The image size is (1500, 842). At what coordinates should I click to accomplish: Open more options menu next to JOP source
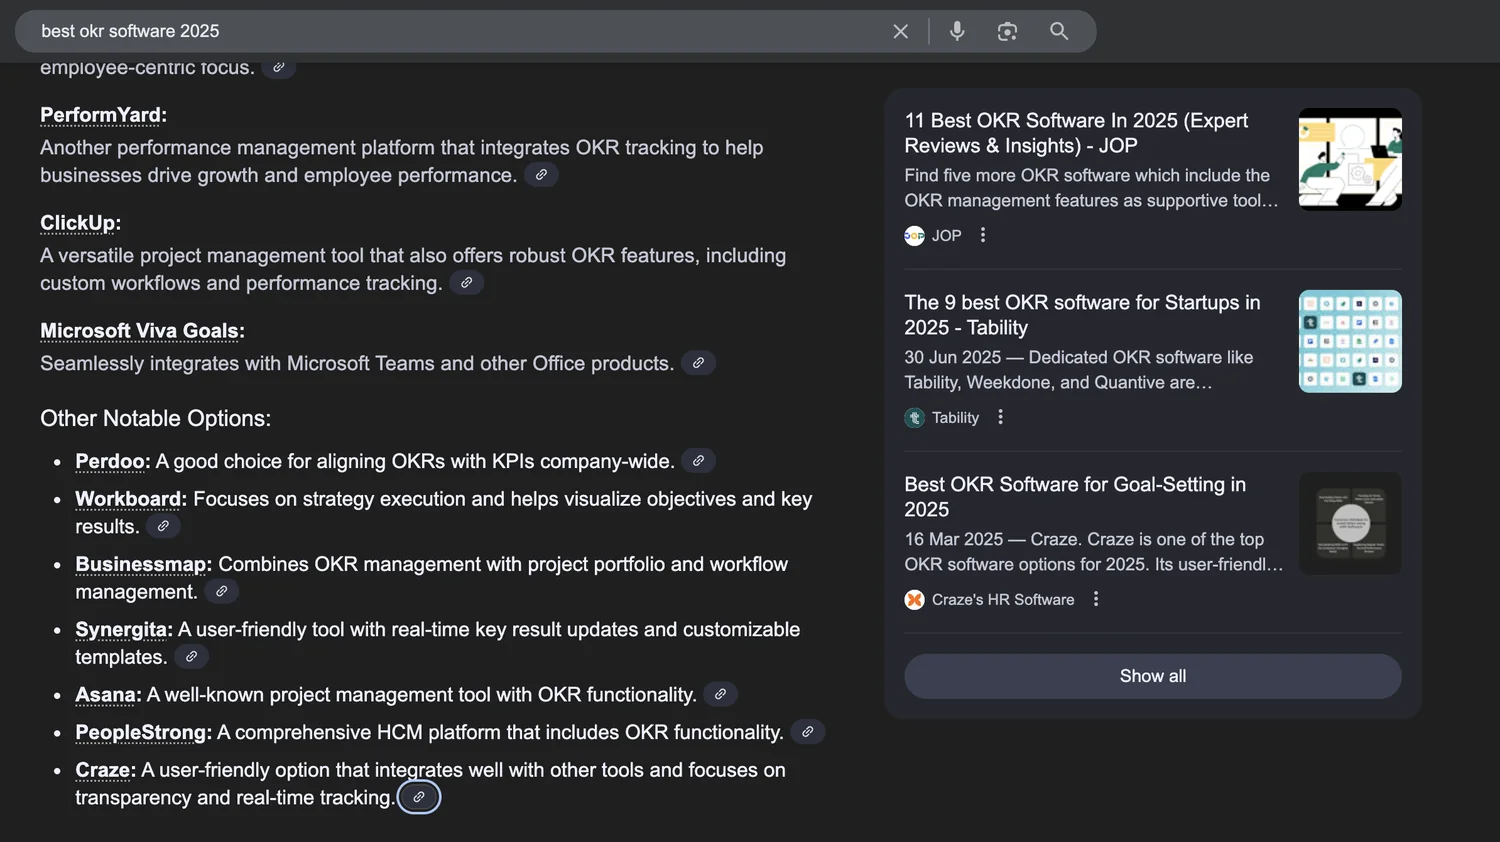pos(983,235)
